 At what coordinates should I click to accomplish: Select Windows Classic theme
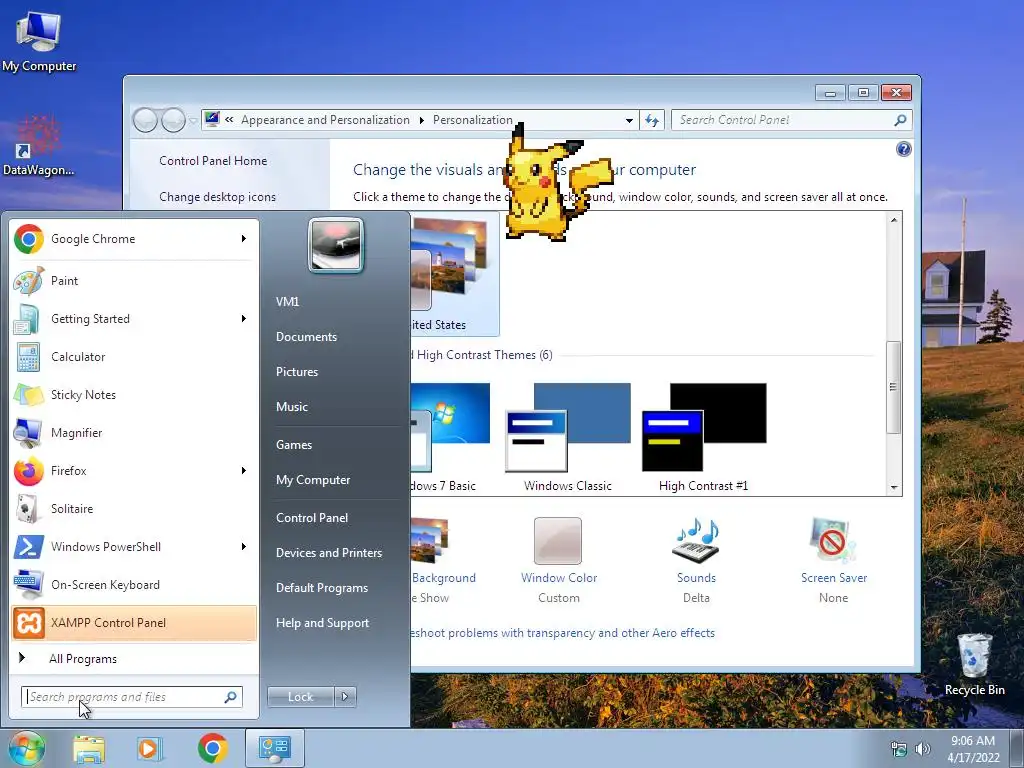coord(568,437)
